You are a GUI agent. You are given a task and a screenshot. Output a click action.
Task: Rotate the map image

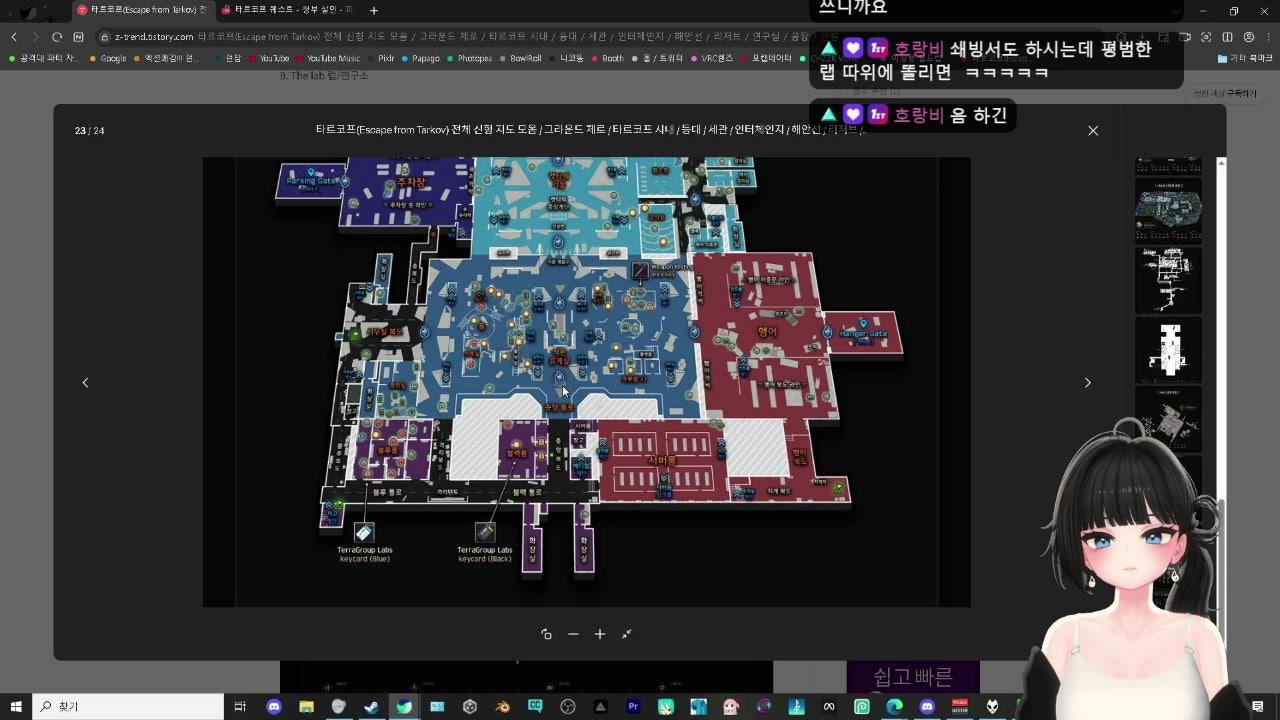coord(546,634)
